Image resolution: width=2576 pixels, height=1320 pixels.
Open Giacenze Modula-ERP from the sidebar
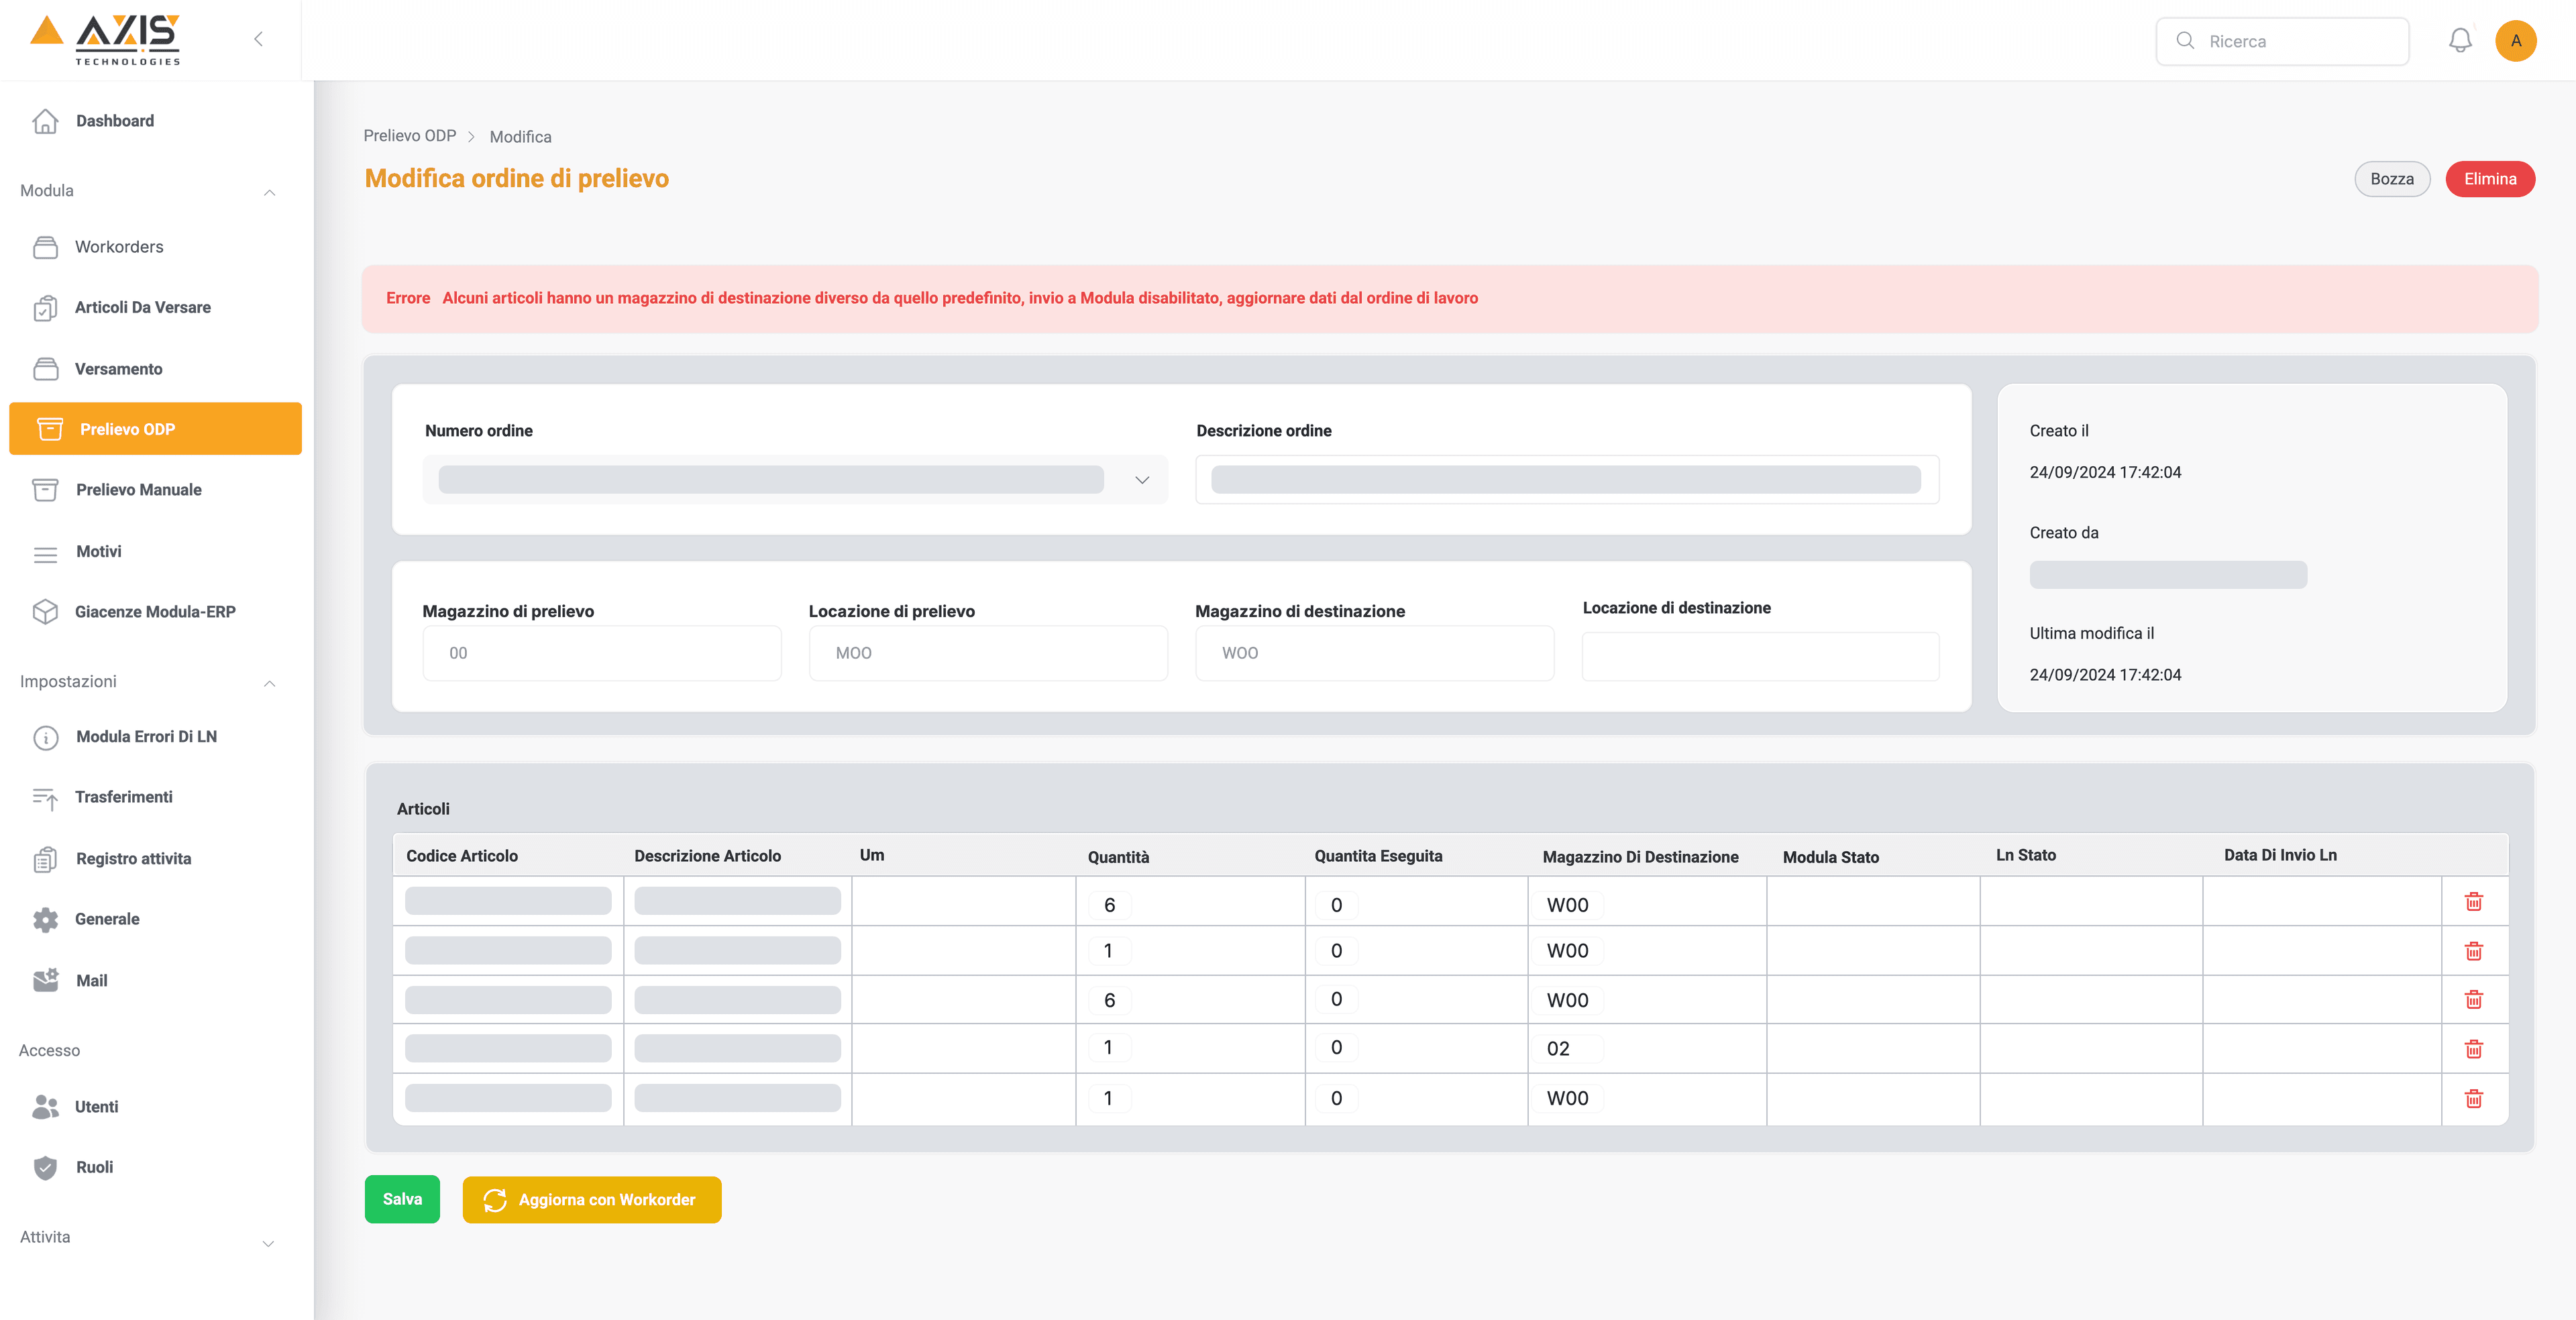tap(154, 612)
